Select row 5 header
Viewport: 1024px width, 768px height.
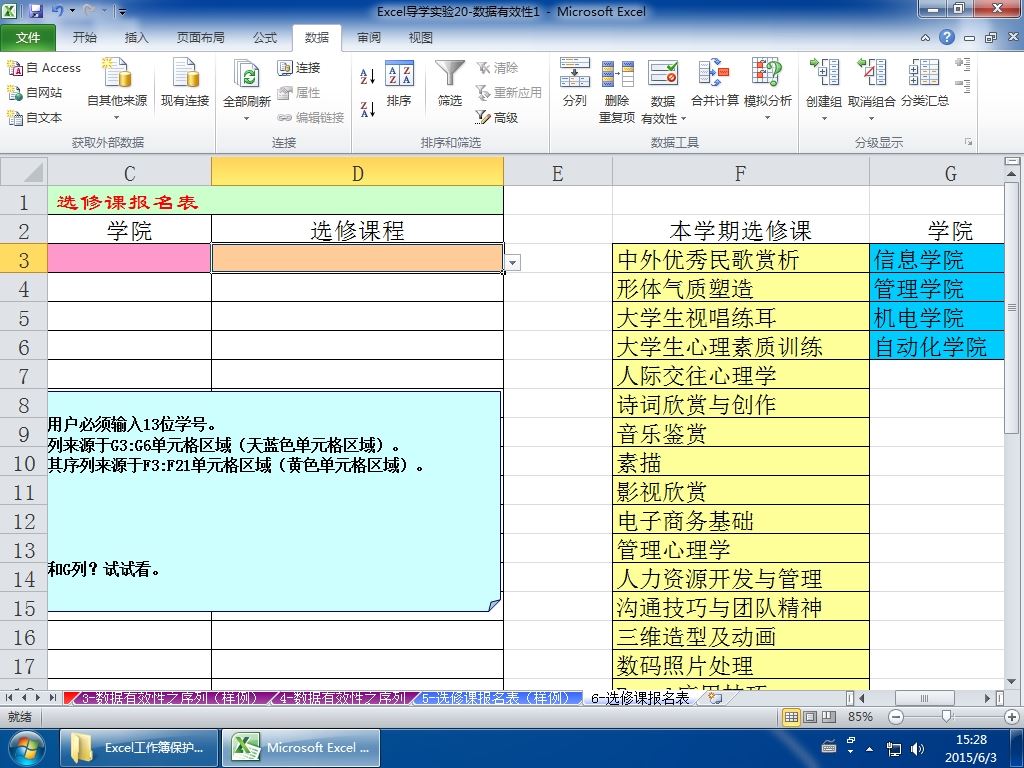pyautogui.click(x=24, y=318)
